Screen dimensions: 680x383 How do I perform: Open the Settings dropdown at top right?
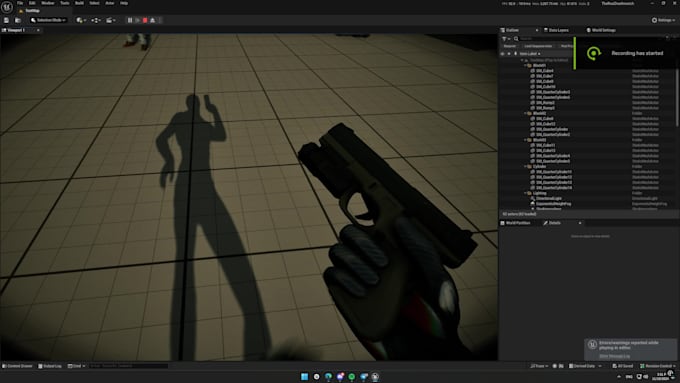(664, 20)
